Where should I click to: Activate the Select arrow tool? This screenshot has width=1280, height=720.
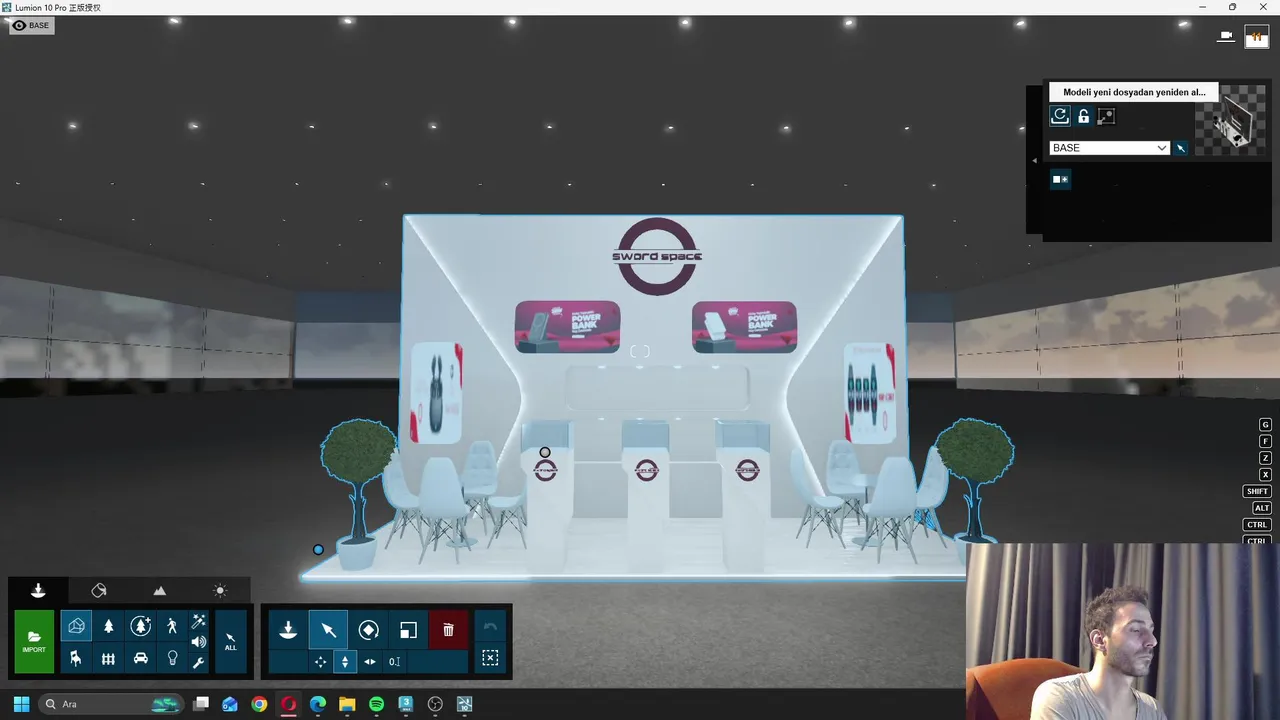pos(328,630)
